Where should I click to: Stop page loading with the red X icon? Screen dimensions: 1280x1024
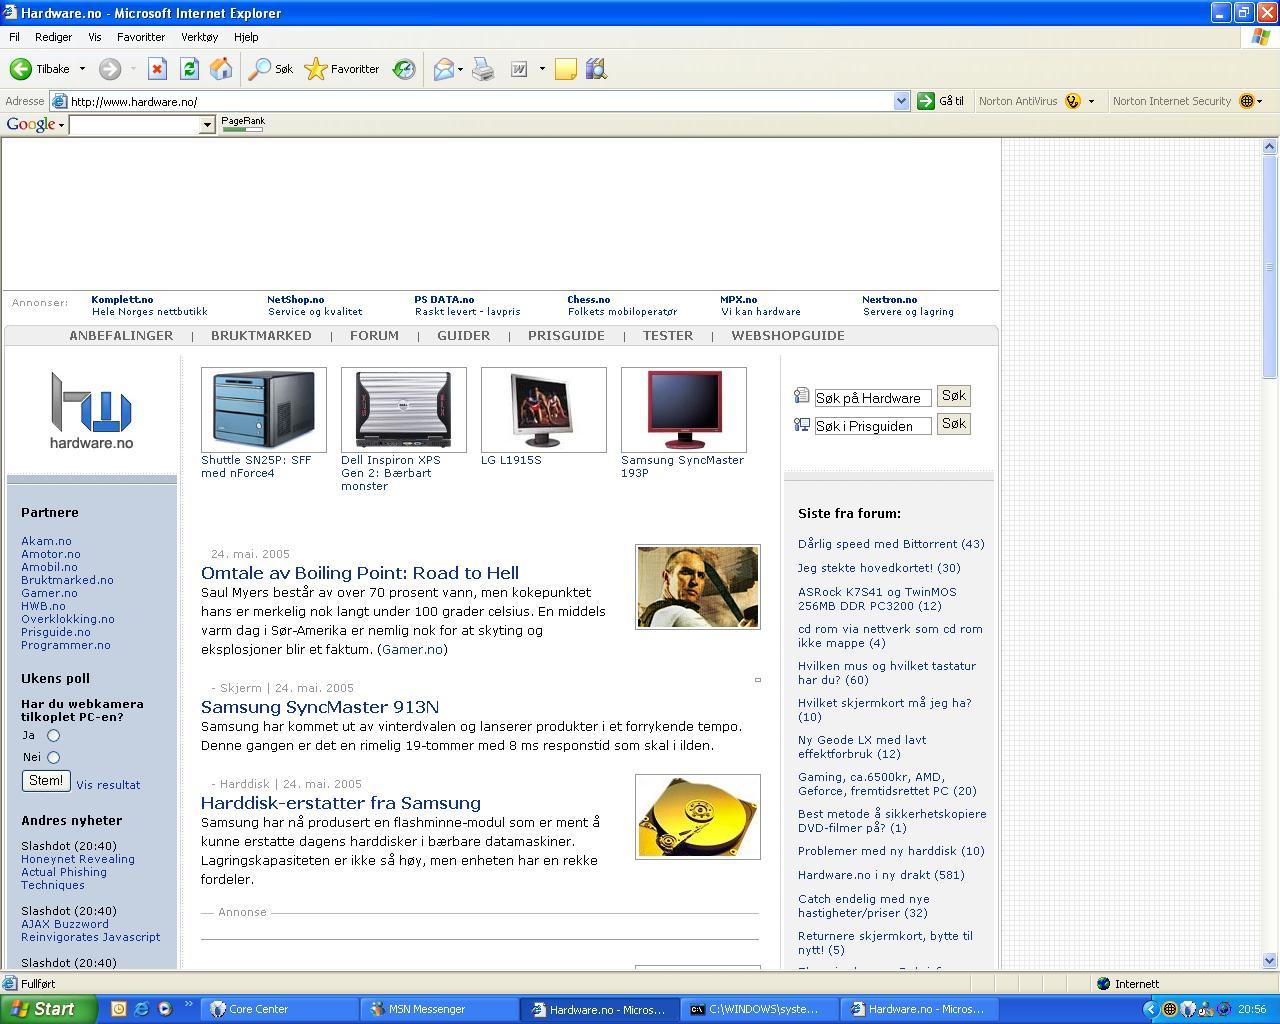[157, 69]
